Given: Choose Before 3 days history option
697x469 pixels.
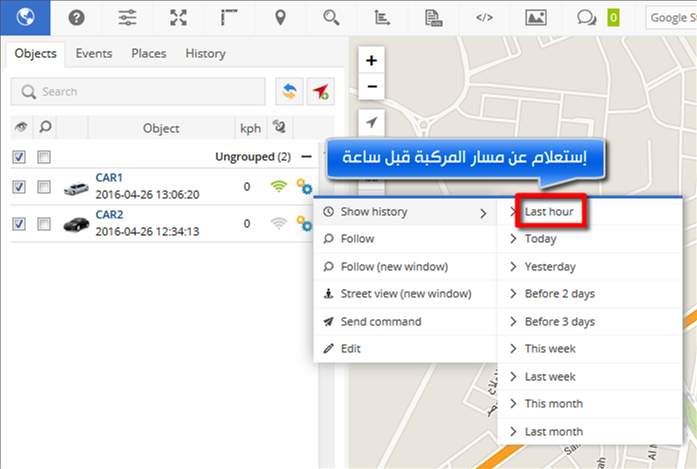Looking at the screenshot, I should [x=590, y=321].
